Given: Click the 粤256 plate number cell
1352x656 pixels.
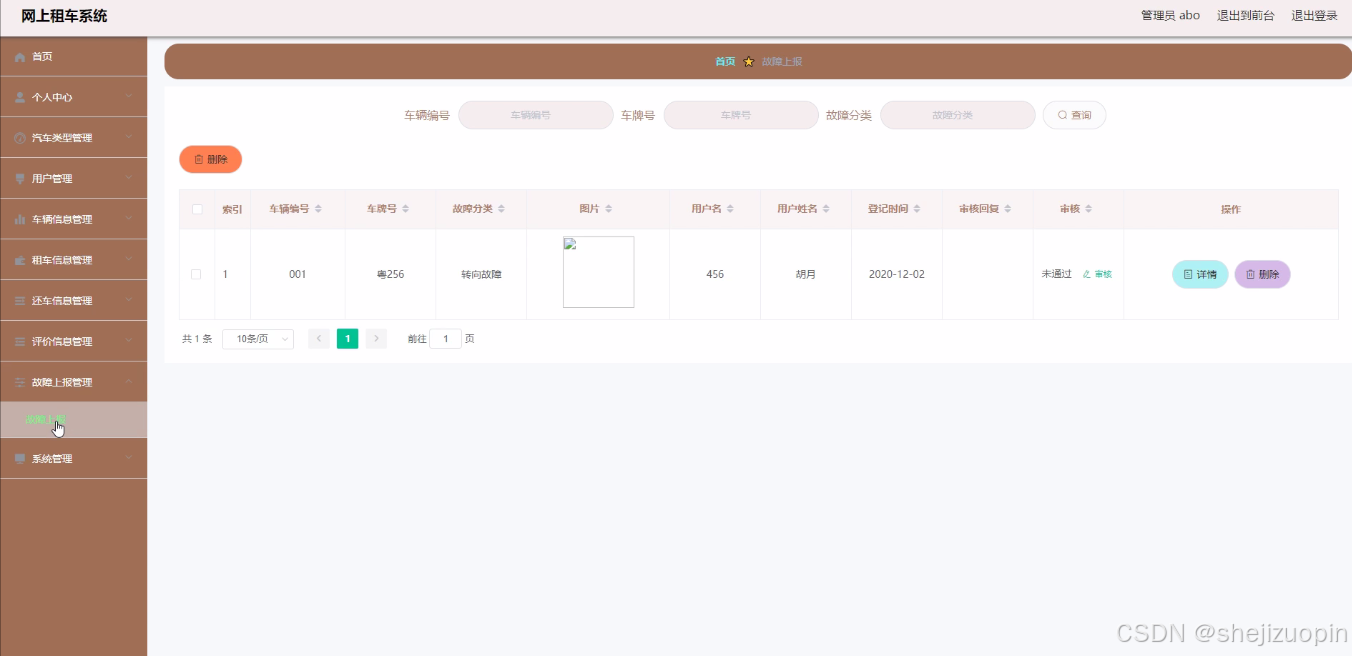Looking at the screenshot, I should (x=390, y=274).
